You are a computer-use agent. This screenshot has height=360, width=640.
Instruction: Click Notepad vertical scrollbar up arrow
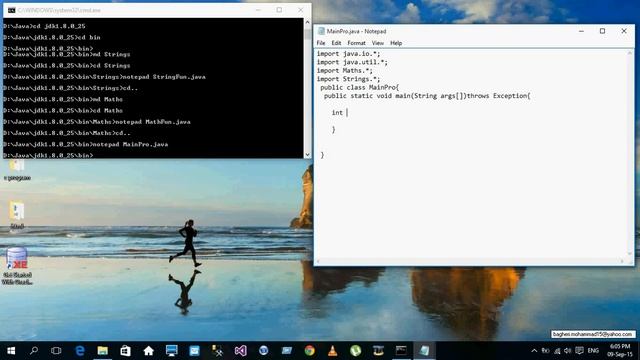(x=629, y=53)
